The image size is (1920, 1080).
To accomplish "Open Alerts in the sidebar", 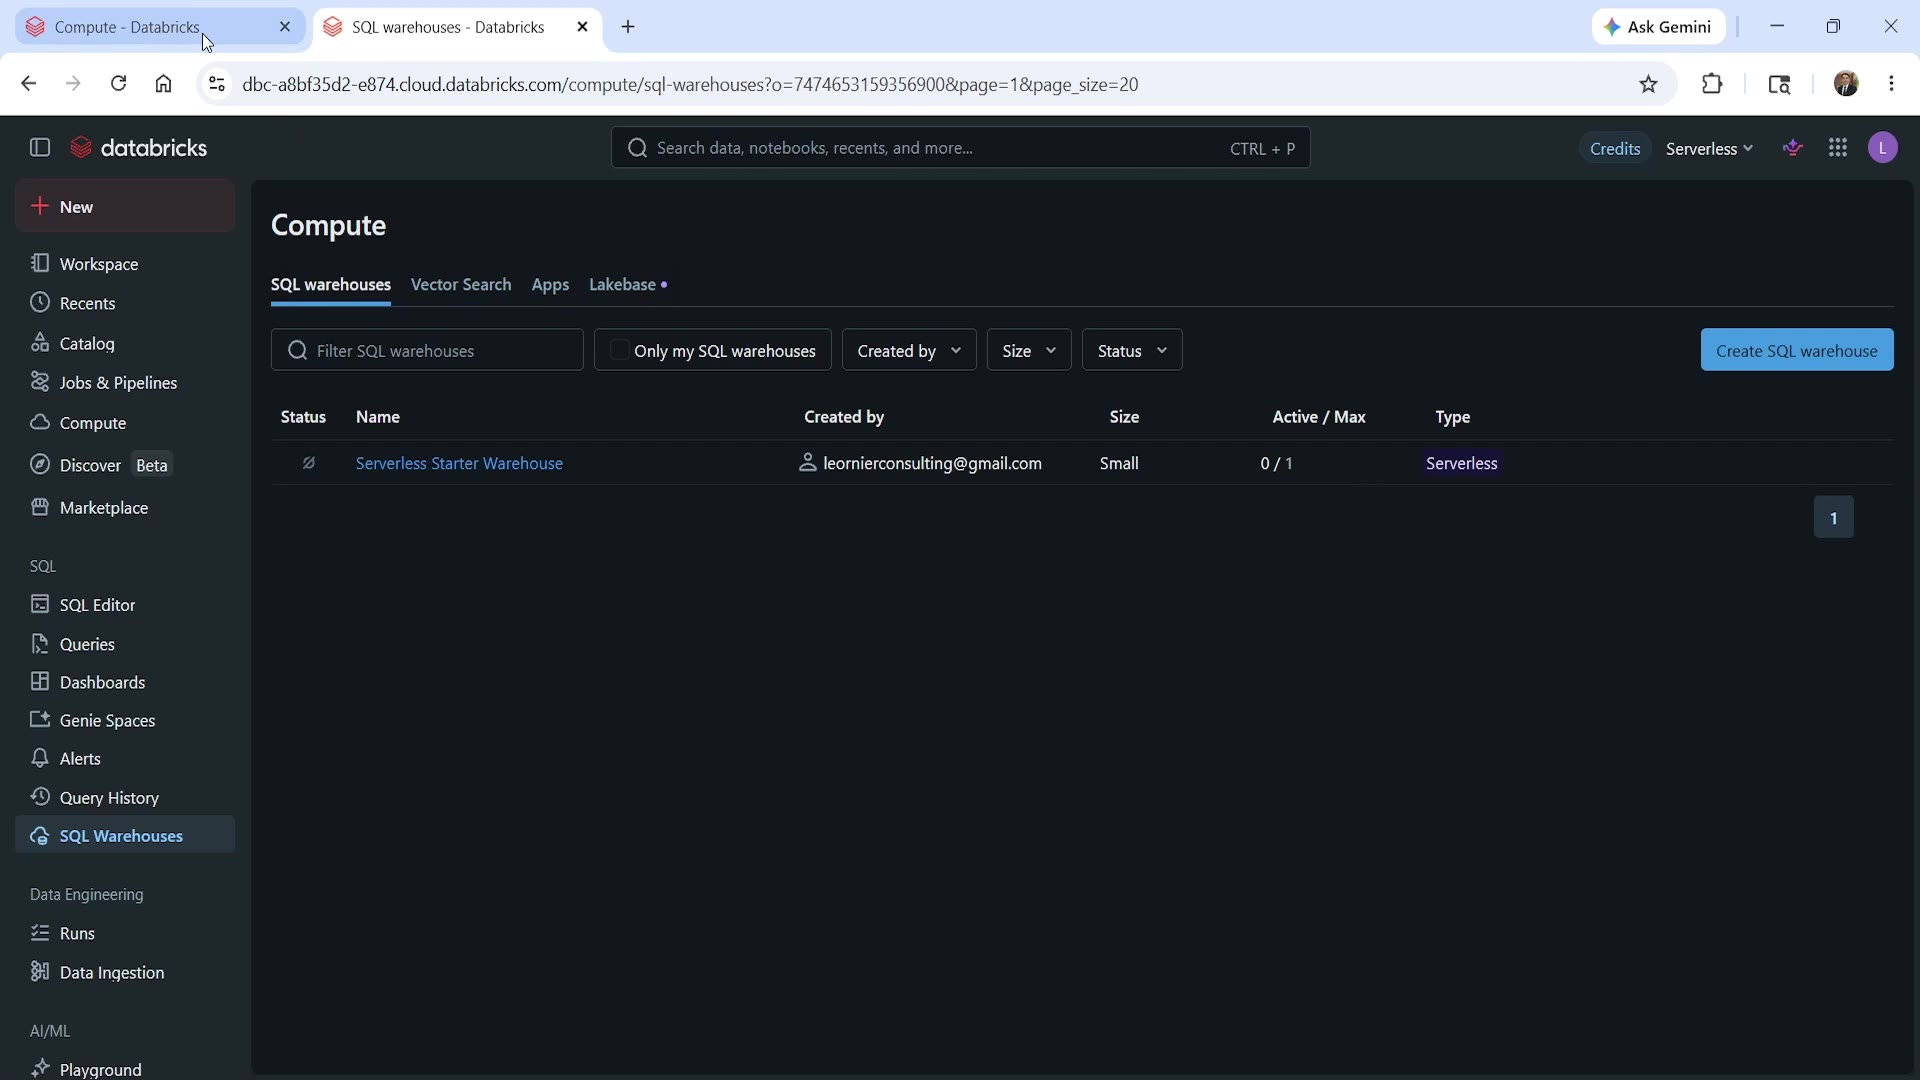I will point(125,759).
